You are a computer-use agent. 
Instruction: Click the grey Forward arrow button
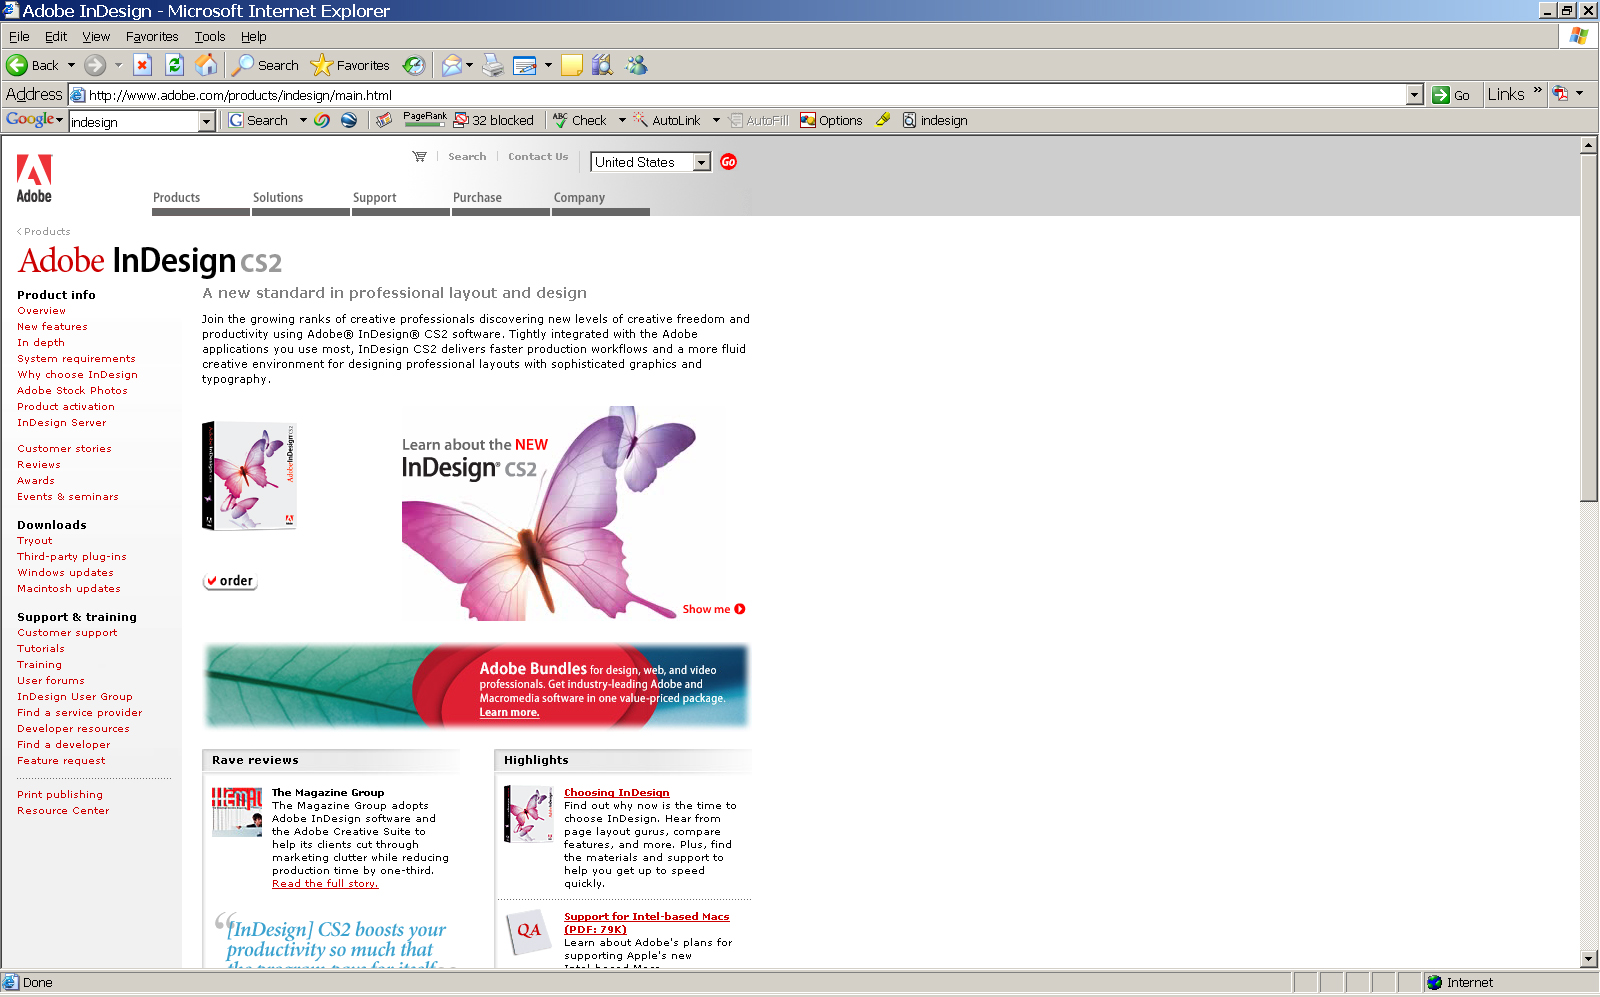pos(95,66)
